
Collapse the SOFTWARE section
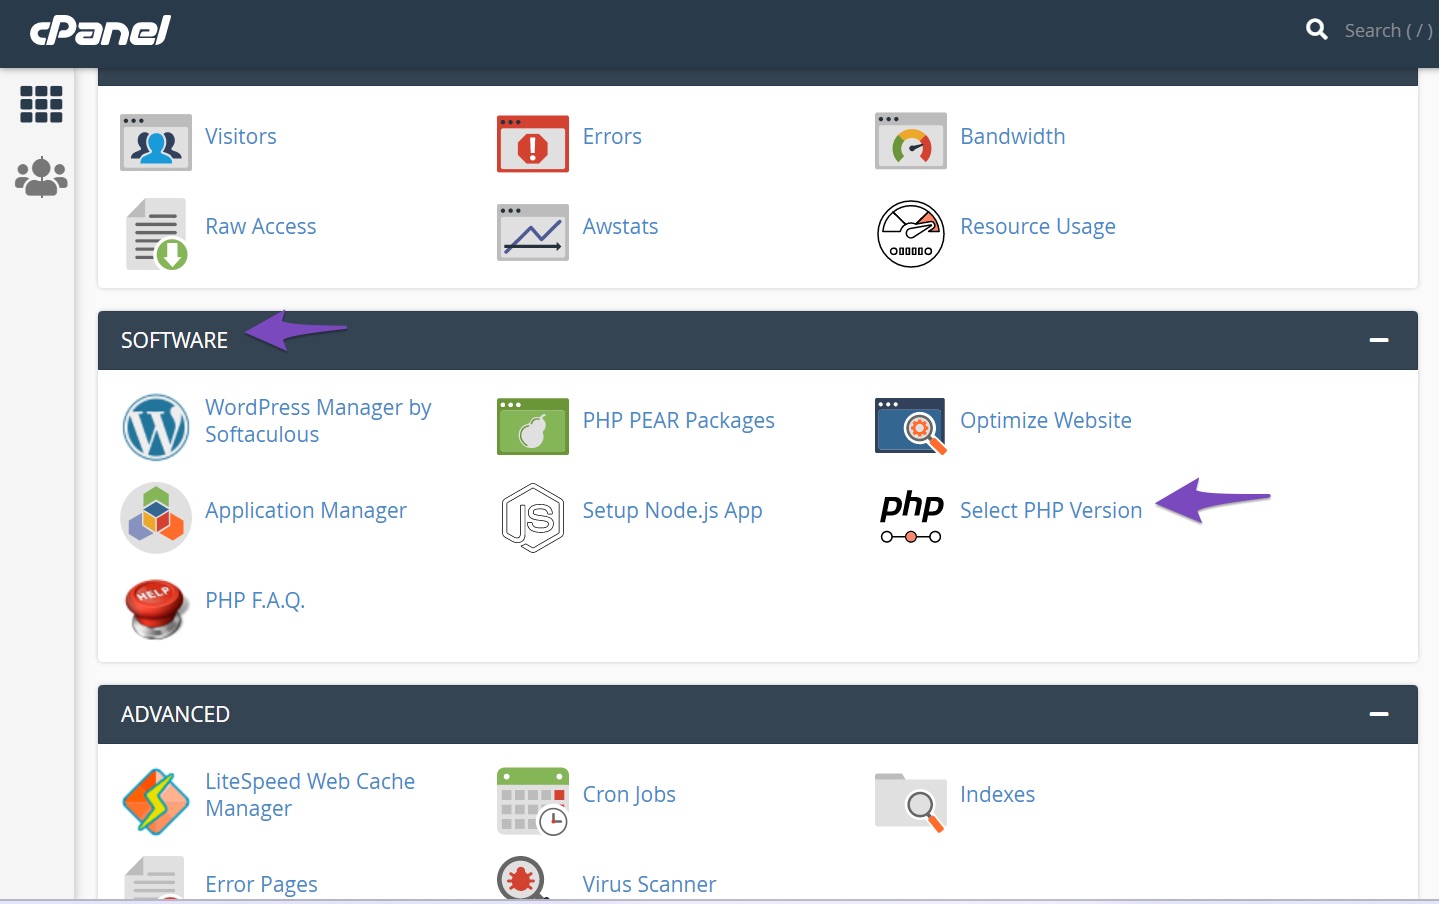pyautogui.click(x=1379, y=340)
